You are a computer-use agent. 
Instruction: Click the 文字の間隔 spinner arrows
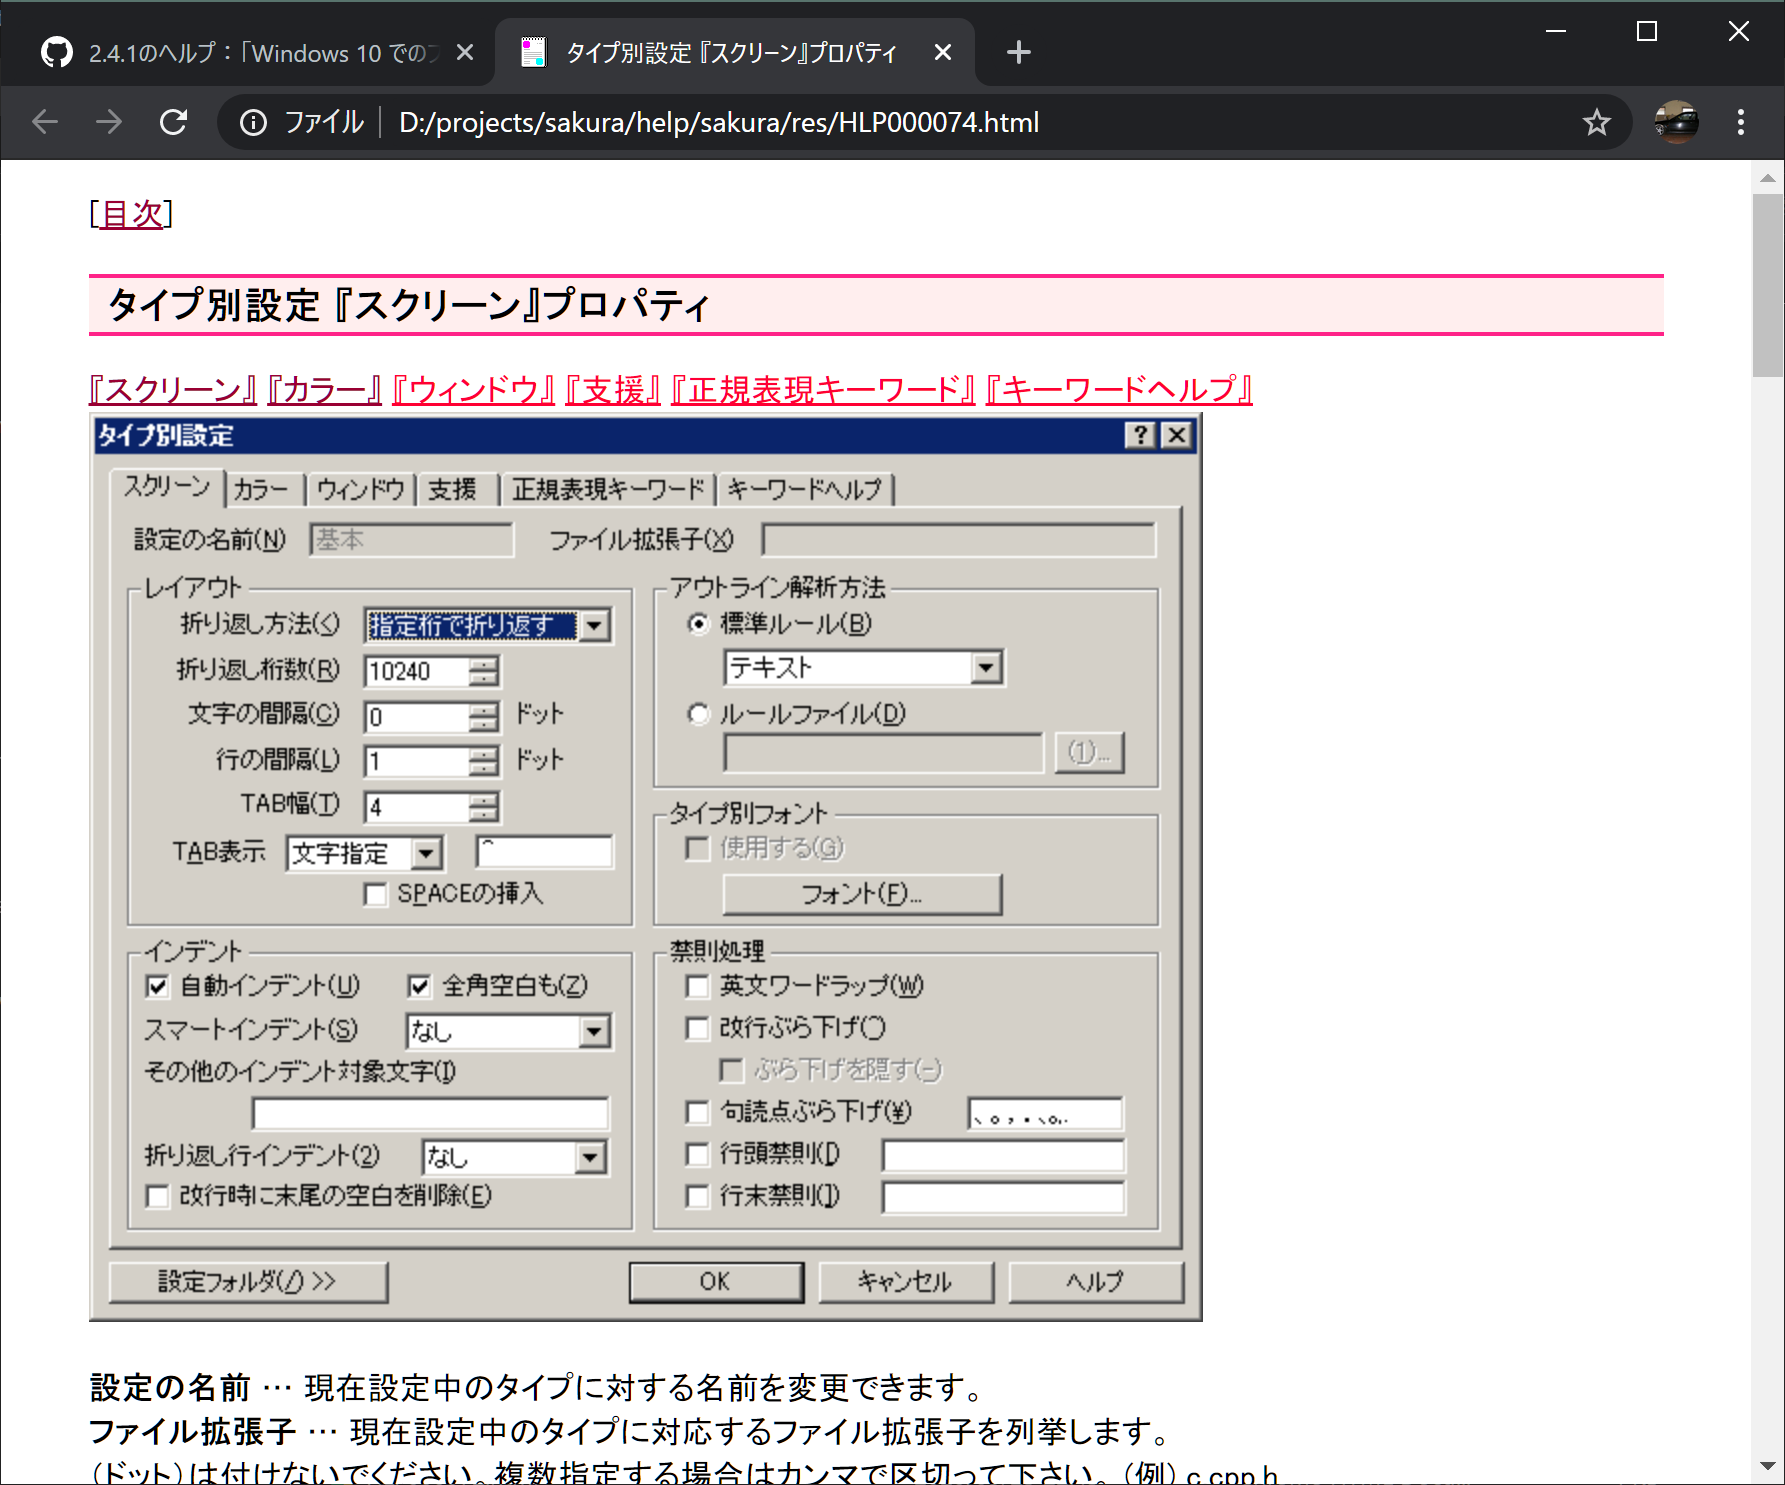[x=483, y=716]
